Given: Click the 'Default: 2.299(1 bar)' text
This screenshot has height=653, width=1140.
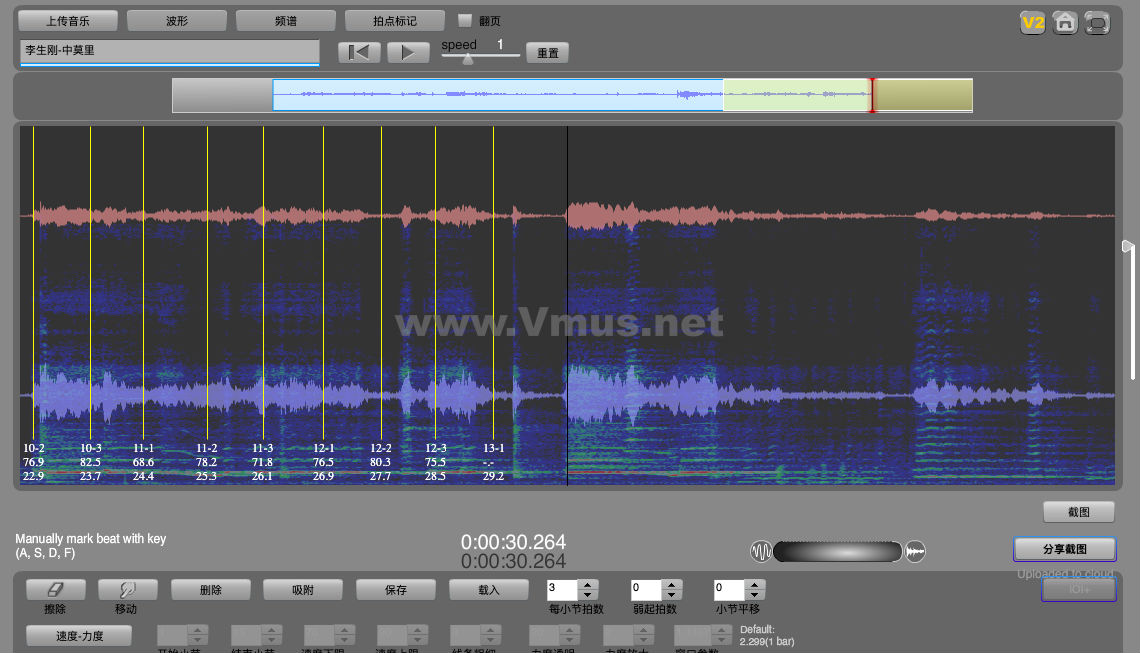Looking at the screenshot, I should [767, 636].
